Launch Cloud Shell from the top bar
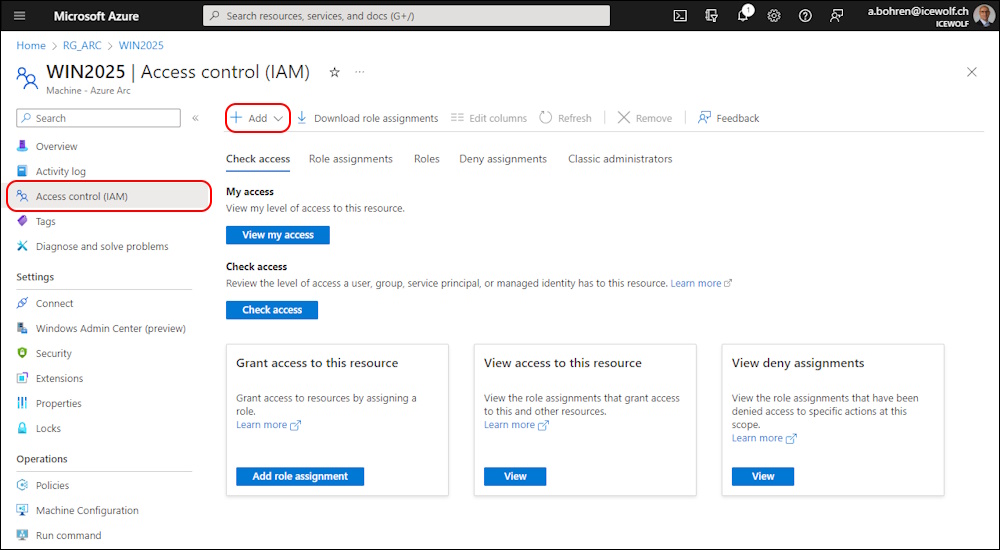Image resolution: width=1000 pixels, height=550 pixels. (x=680, y=15)
